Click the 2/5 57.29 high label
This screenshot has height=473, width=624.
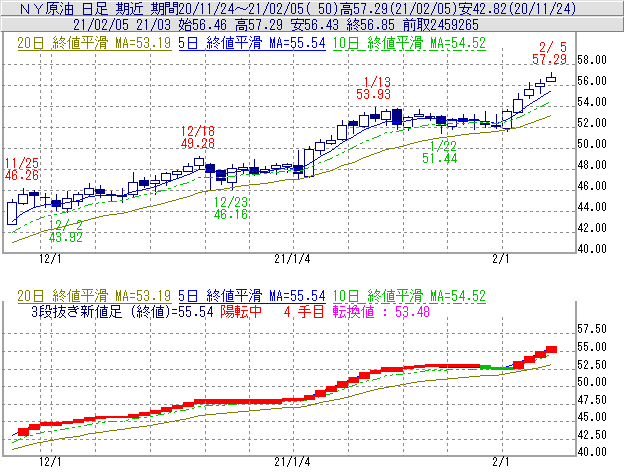click(x=550, y=53)
